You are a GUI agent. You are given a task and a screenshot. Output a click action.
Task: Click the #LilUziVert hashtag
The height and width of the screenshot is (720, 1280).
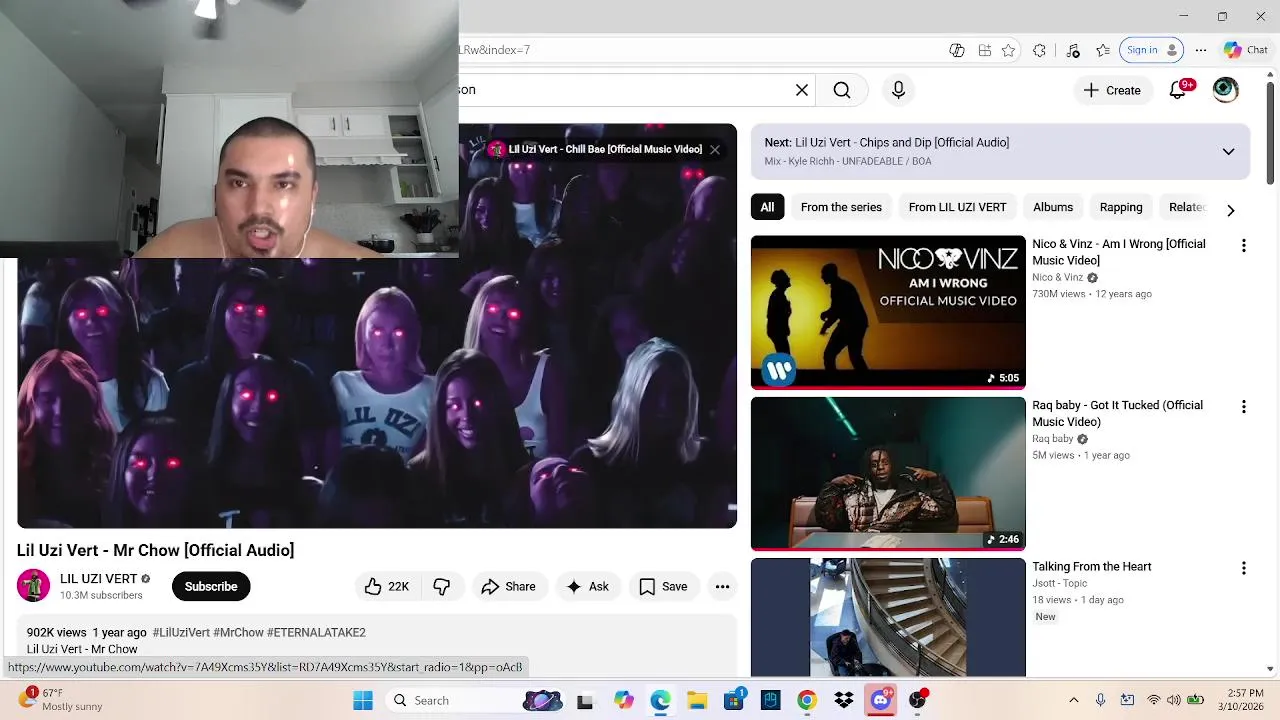click(181, 633)
